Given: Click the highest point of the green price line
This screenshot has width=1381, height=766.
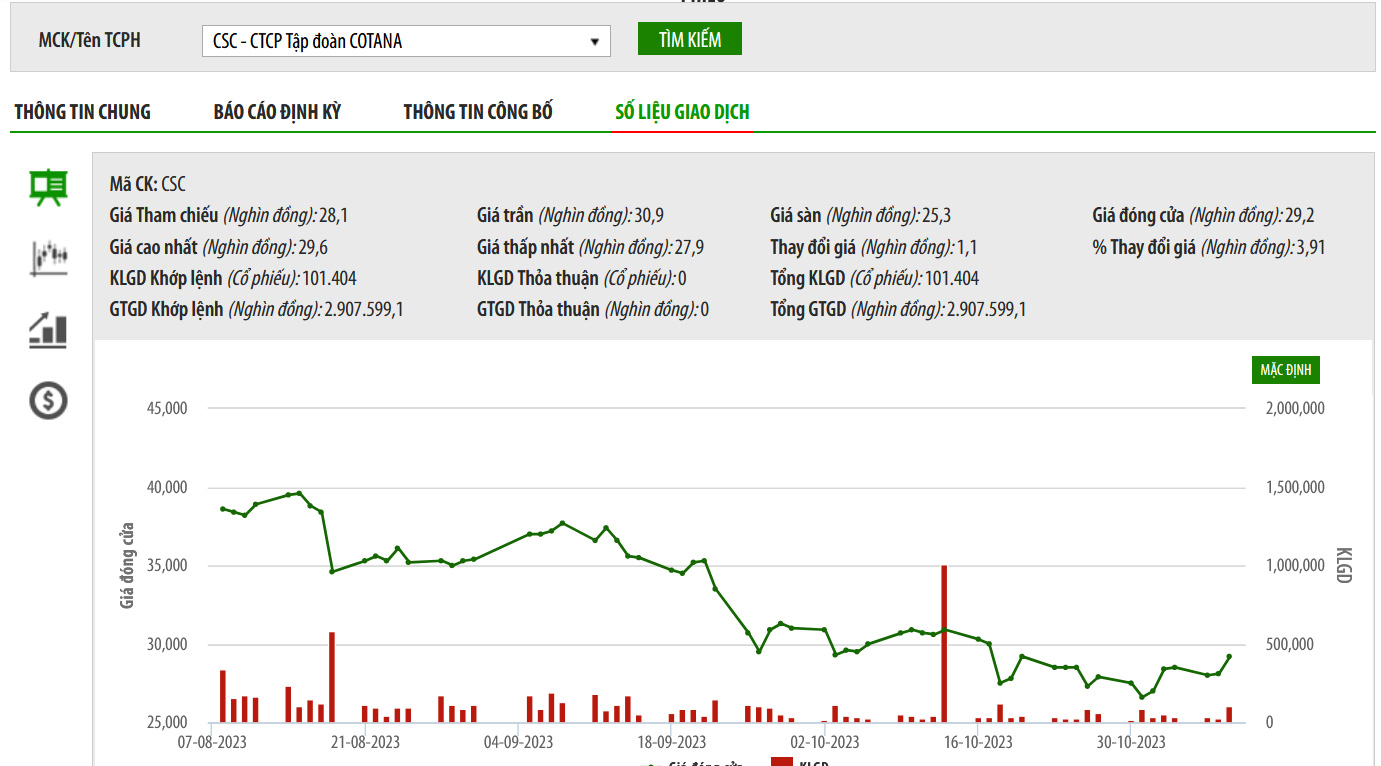Looking at the screenshot, I should [x=299, y=493].
